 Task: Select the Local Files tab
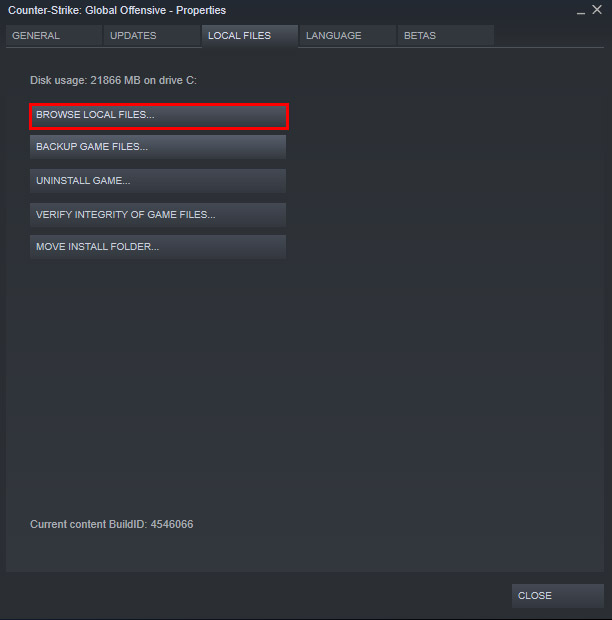pos(250,36)
